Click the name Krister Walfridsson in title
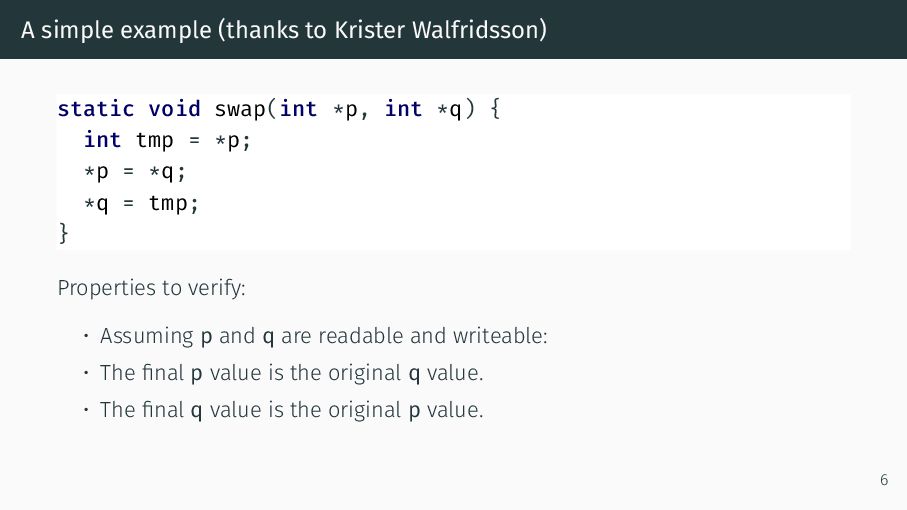 coord(437,30)
